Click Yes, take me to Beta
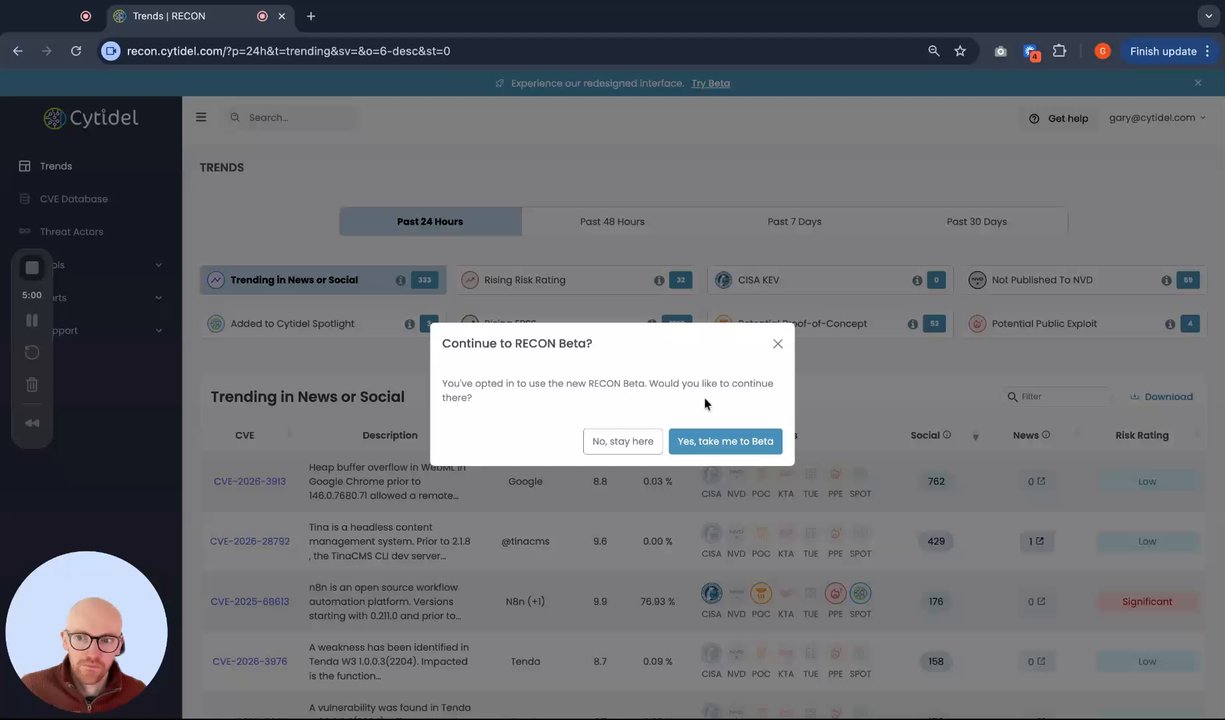 (726, 441)
